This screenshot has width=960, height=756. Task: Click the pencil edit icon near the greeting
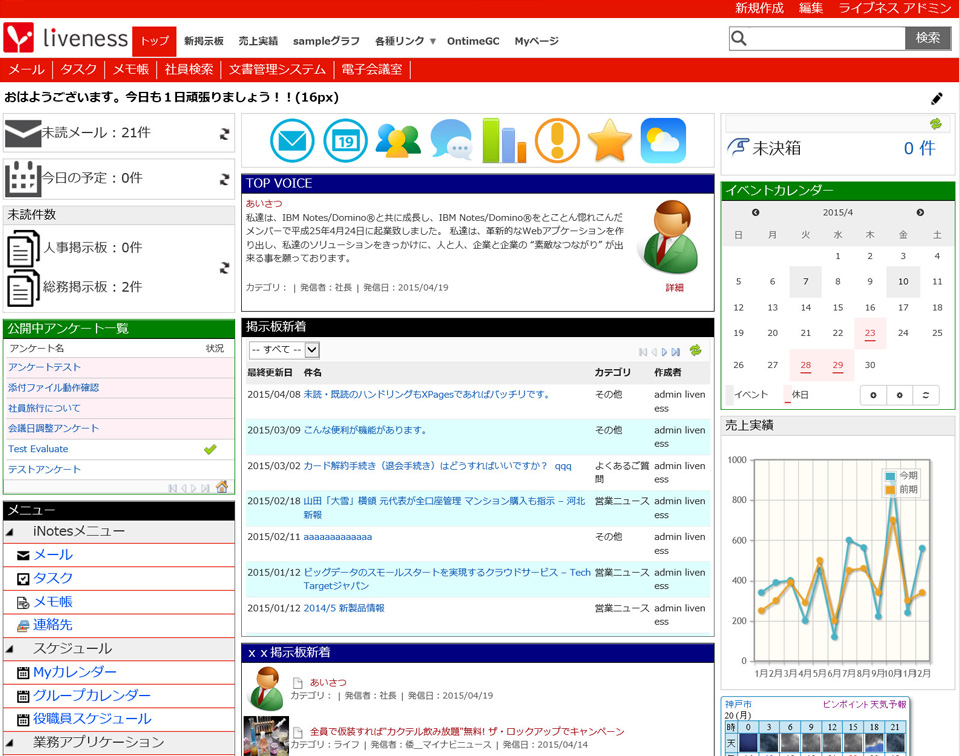(937, 99)
